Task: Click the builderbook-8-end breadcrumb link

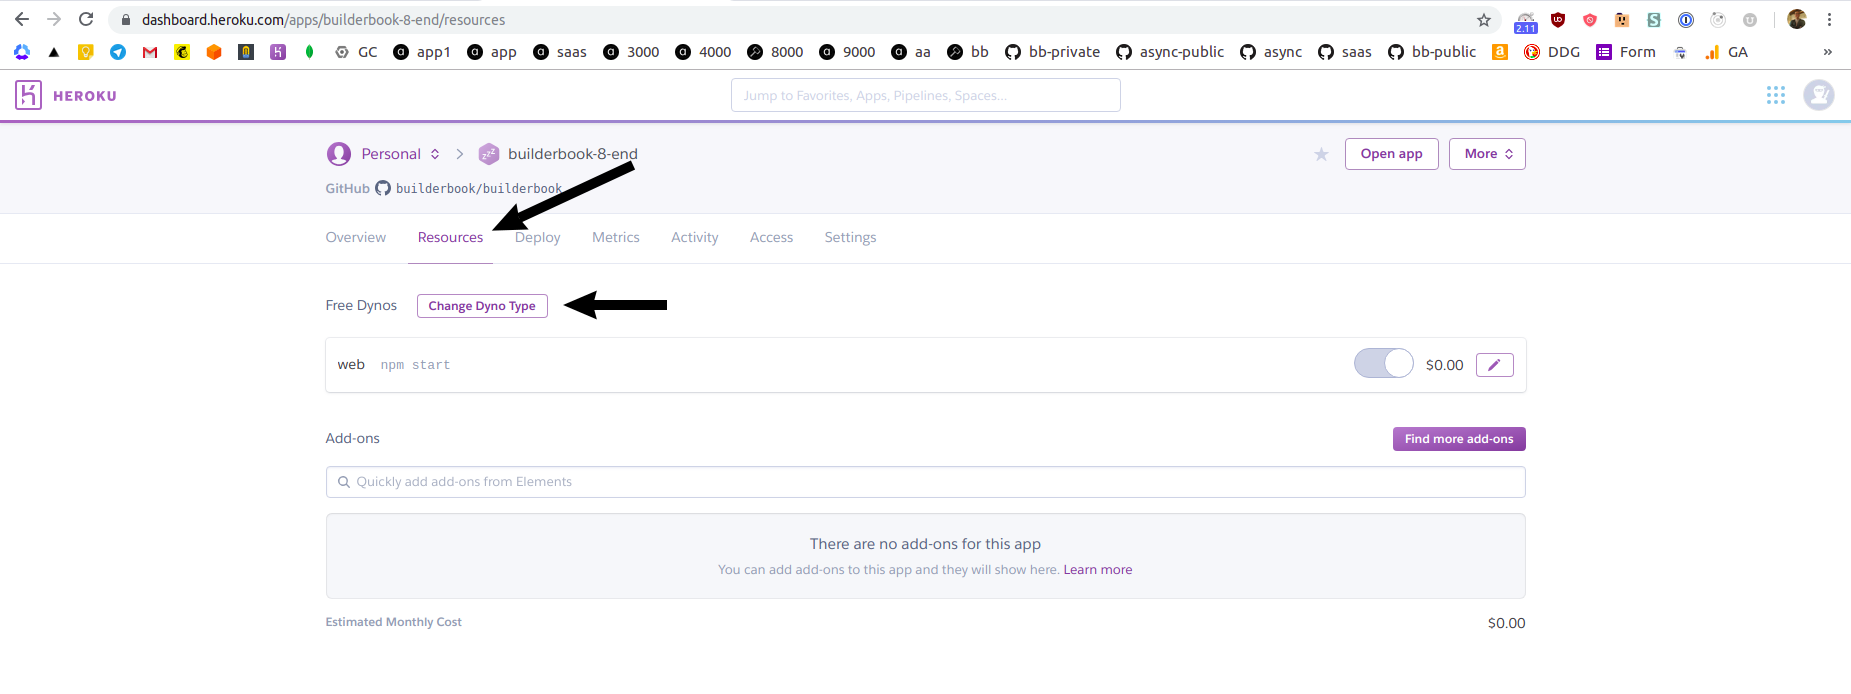Action: [x=573, y=154]
